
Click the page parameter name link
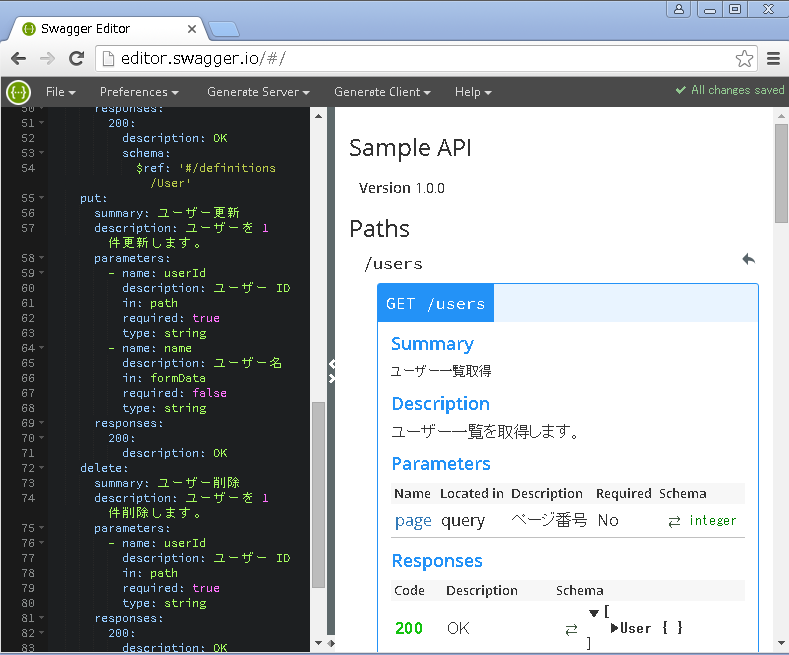(413, 521)
